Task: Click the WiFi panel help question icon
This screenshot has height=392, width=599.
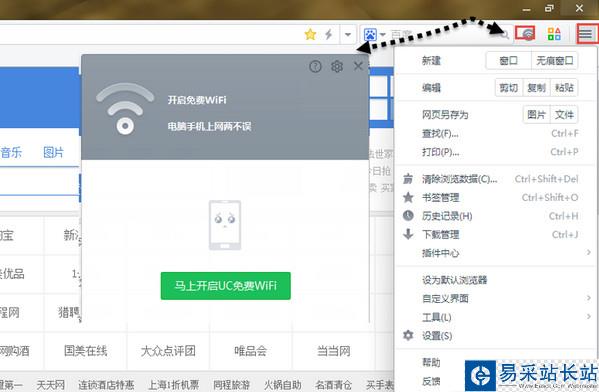Action: click(x=315, y=66)
